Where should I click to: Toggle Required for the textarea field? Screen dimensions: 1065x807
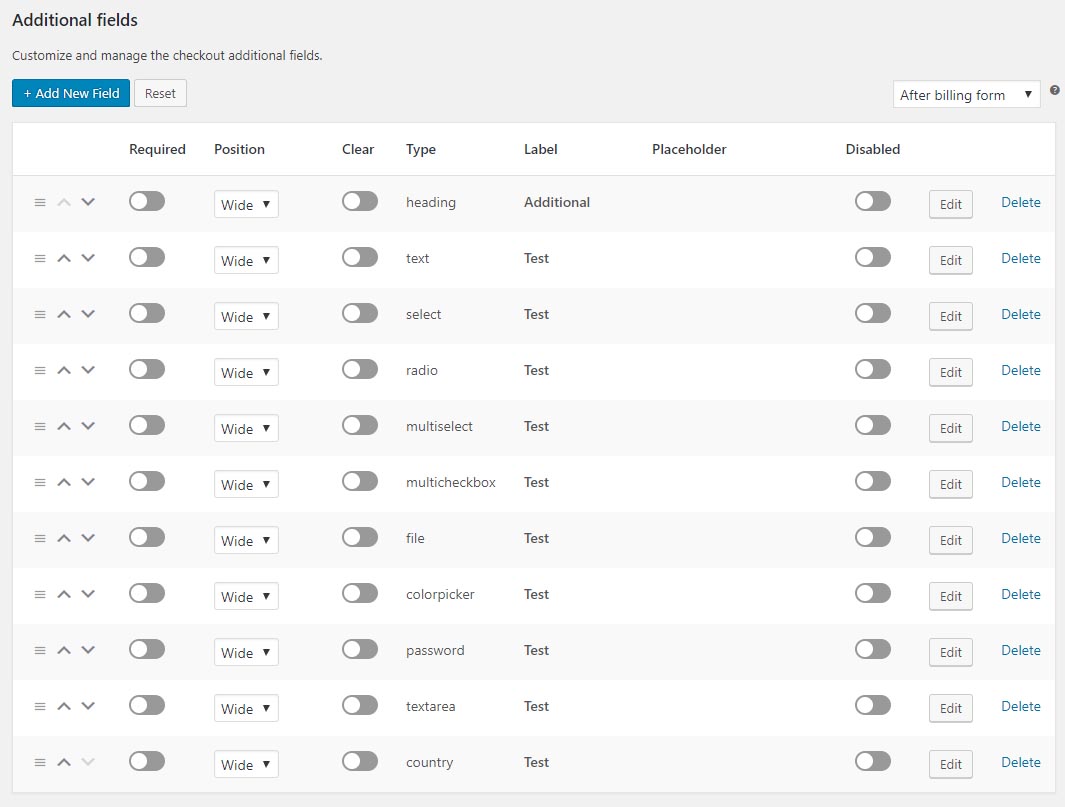pyautogui.click(x=147, y=706)
